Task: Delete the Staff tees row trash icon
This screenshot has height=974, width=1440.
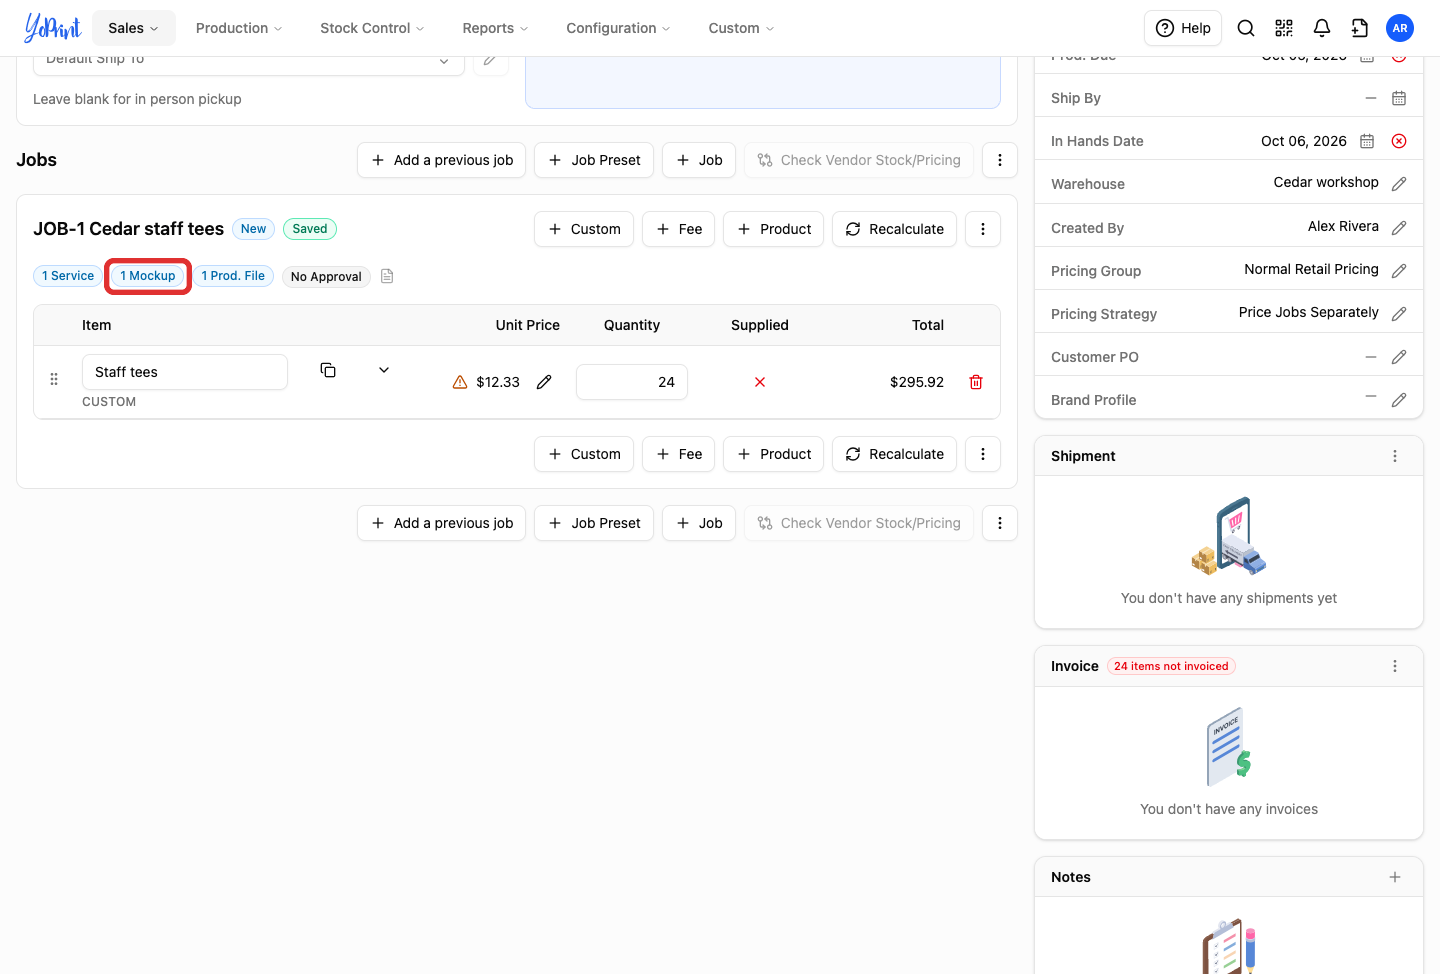Action: tap(976, 382)
